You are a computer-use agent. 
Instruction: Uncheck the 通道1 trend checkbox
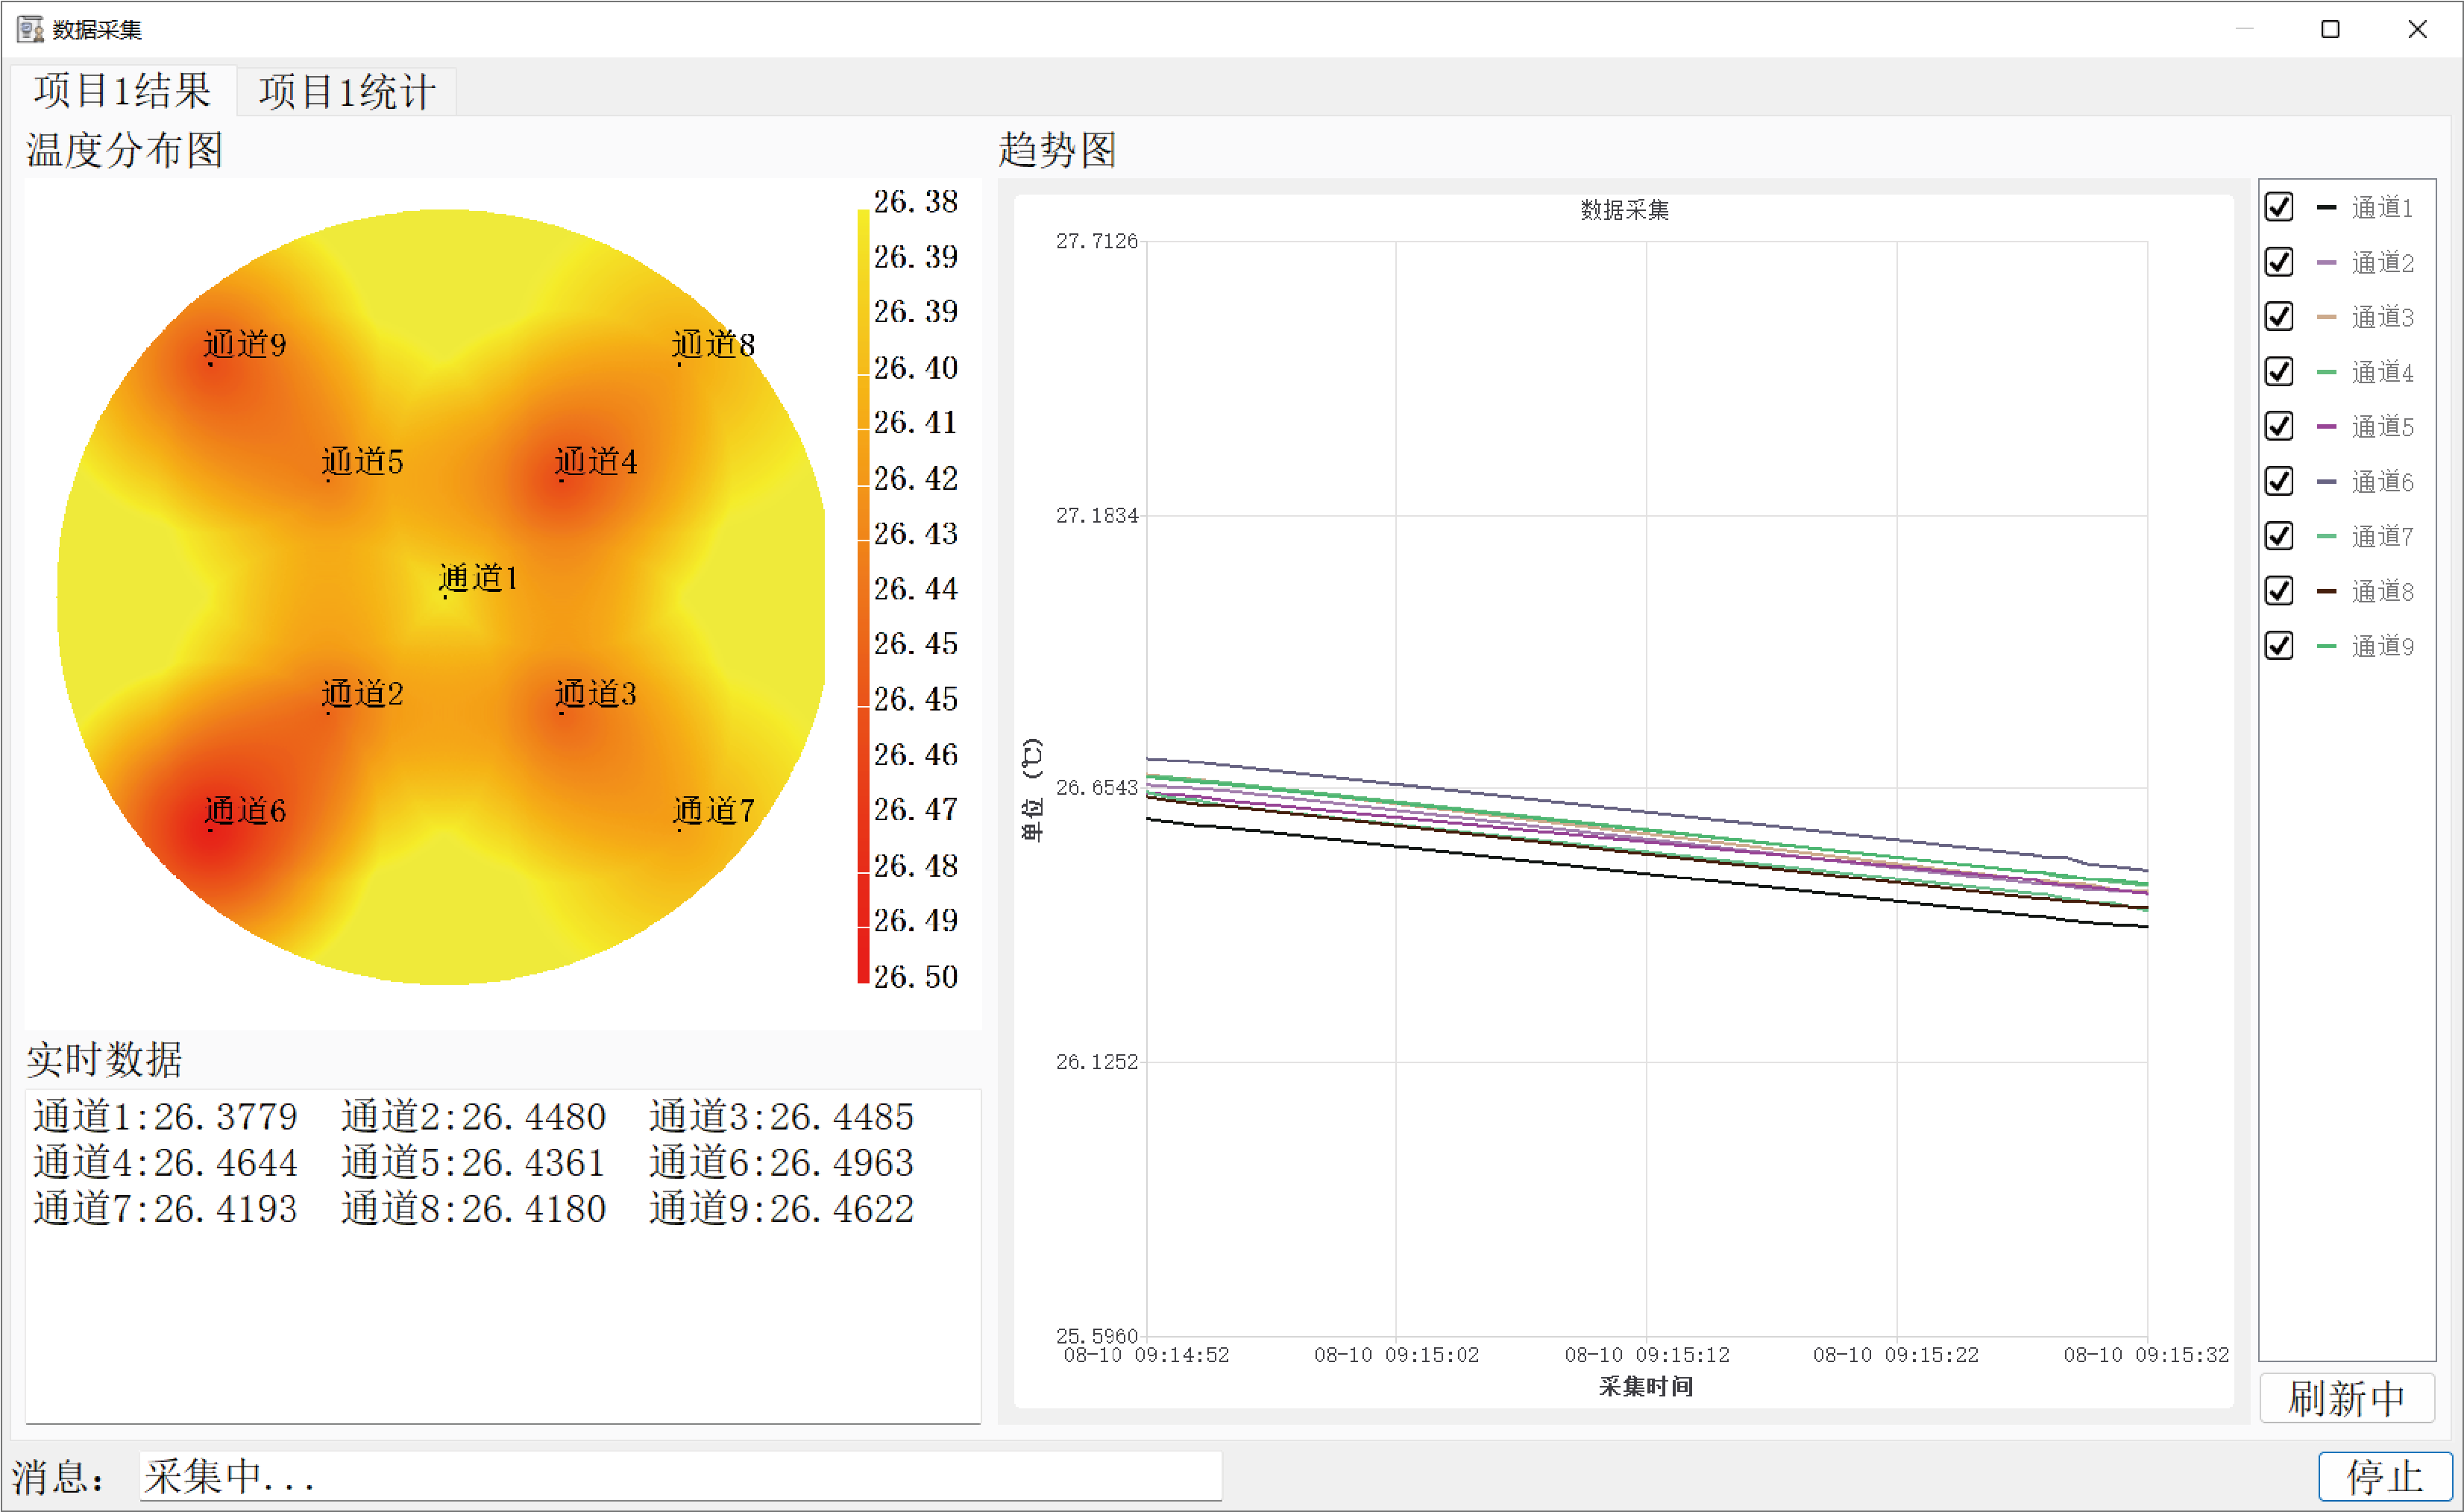(x=2279, y=207)
